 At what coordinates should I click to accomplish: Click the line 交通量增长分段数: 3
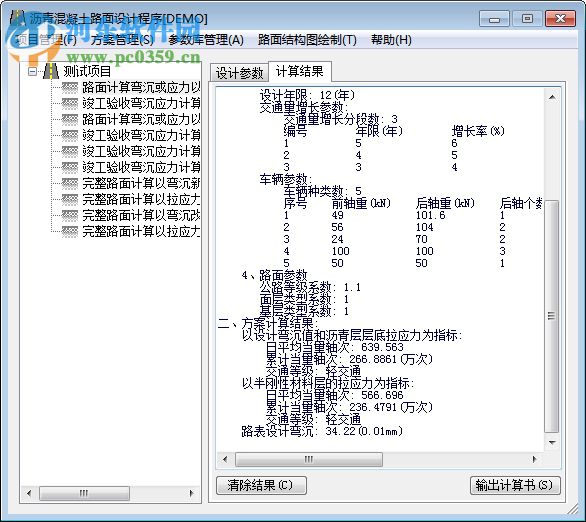[x=340, y=119]
